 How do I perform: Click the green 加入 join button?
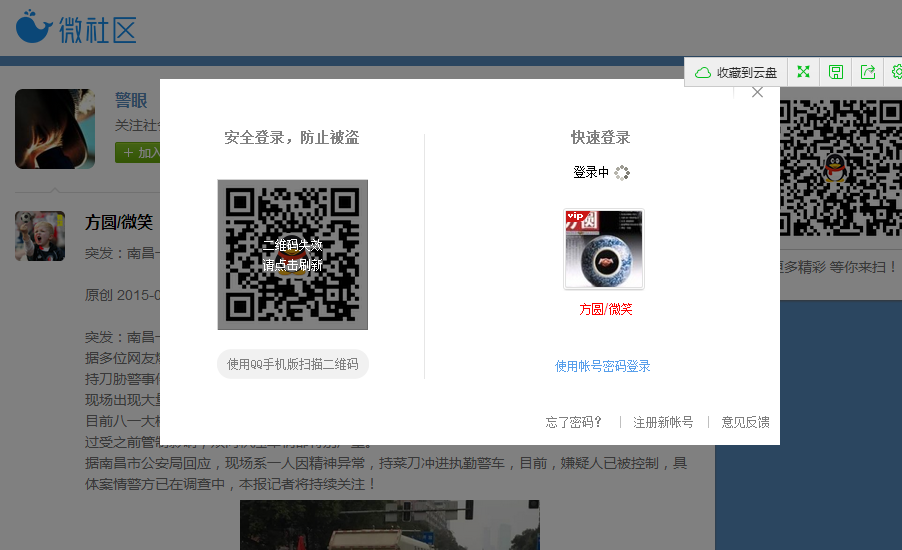click(138, 152)
